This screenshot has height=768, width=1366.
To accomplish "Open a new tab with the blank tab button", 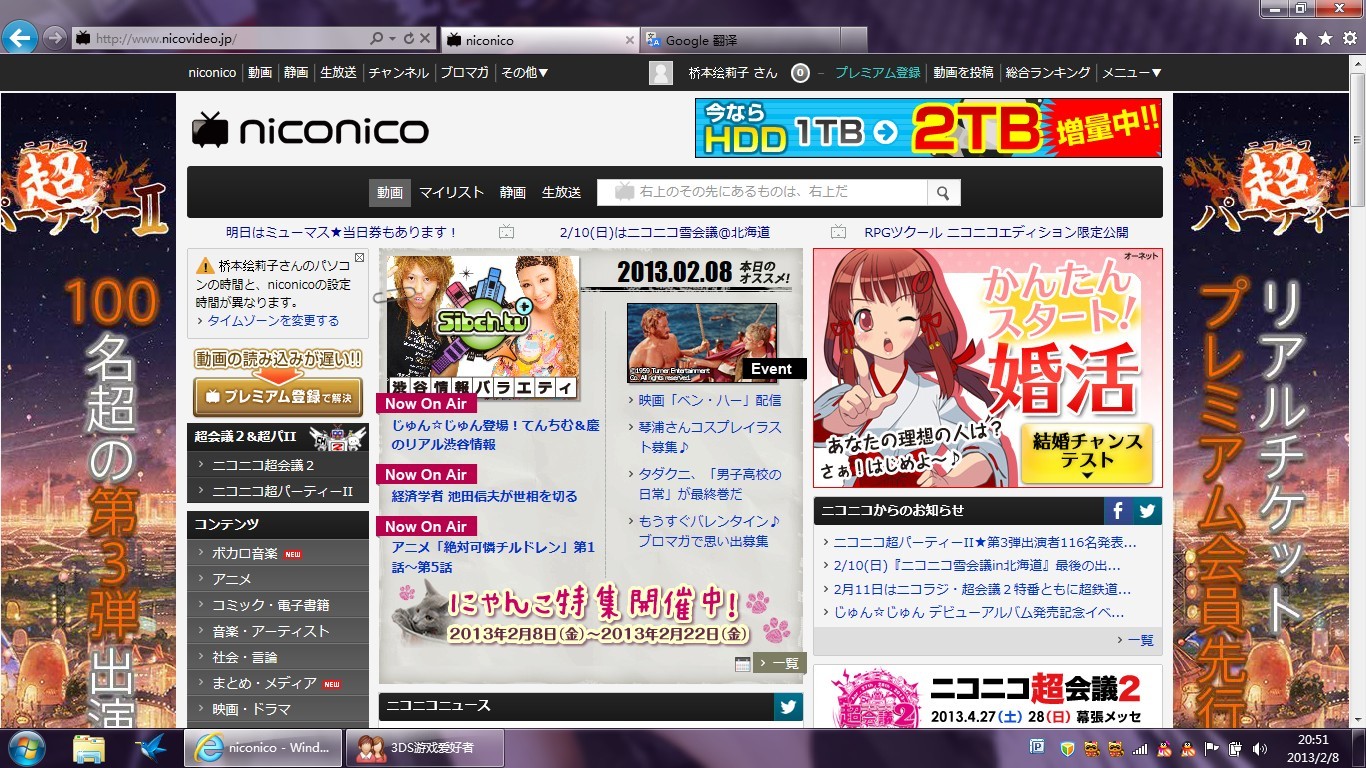I will (854, 40).
